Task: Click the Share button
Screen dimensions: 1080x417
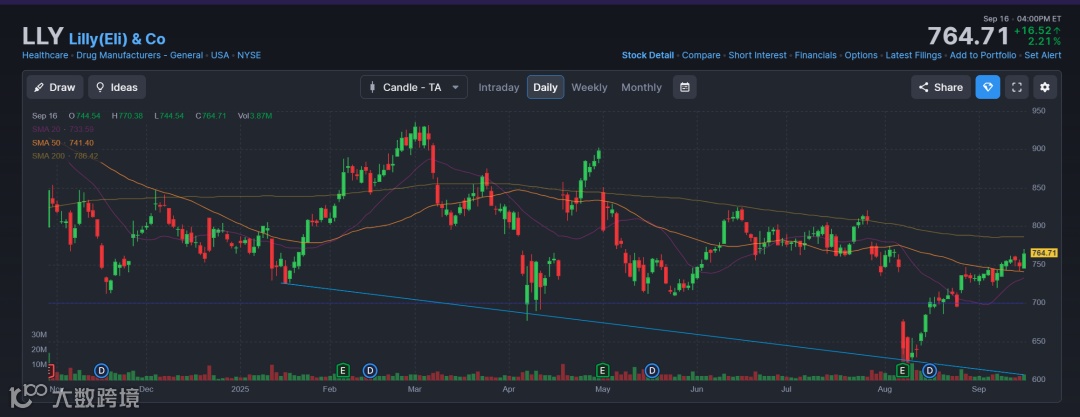Action: coord(940,87)
